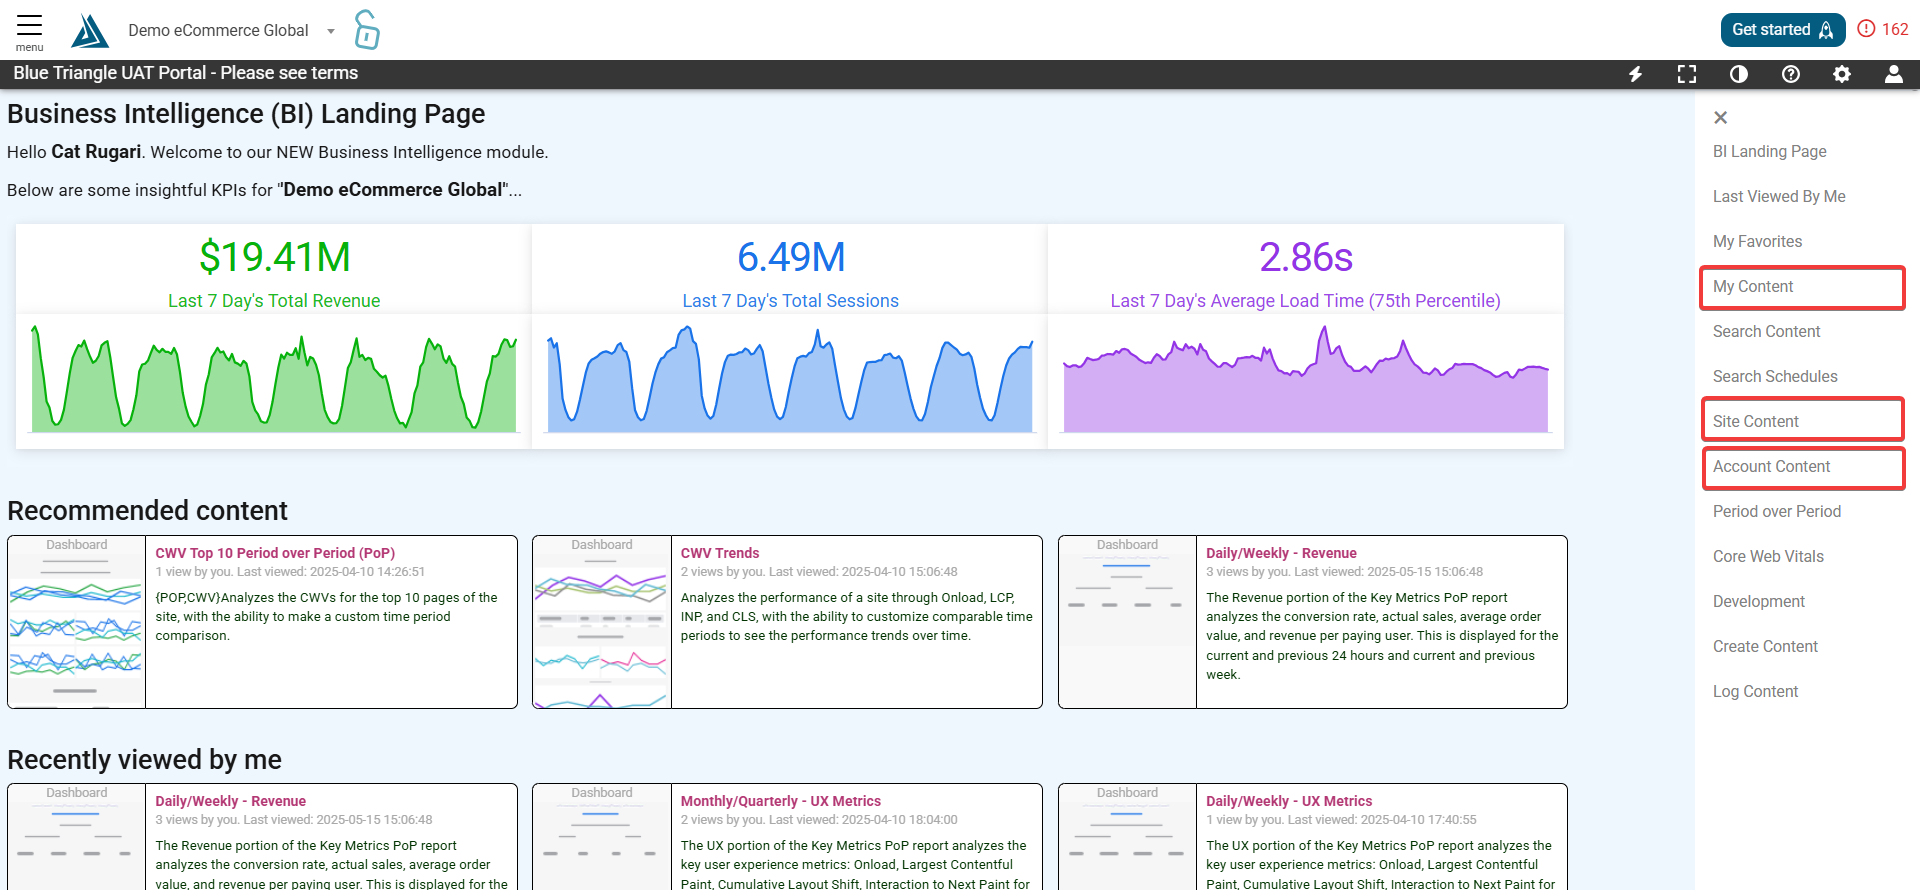The height and width of the screenshot is (890, 1920).
Task: Select BI Landing Page in side menu
Action: 1770,151
